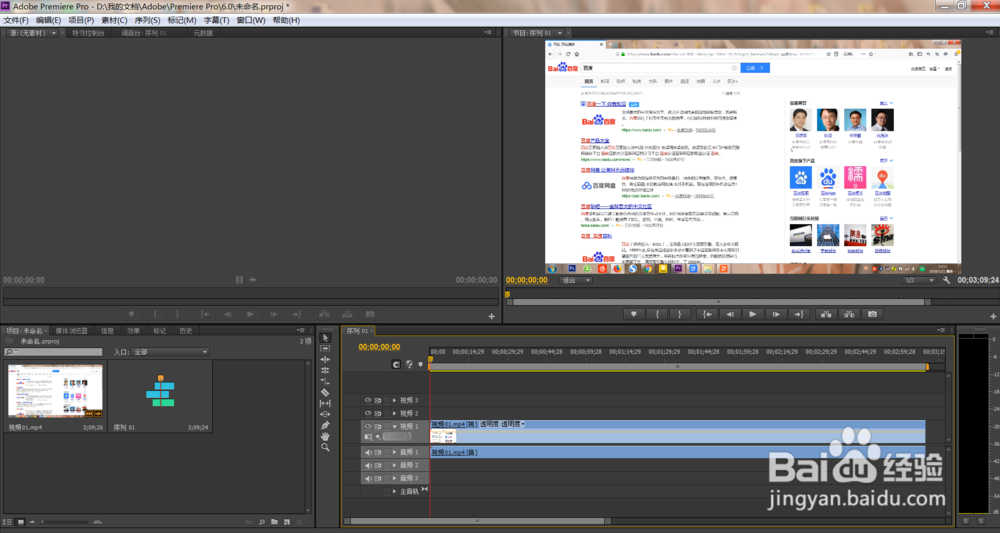1000x533 pixels.
Task: Step forward one frame in Program monitor
Action: click(x=776, y=314)
